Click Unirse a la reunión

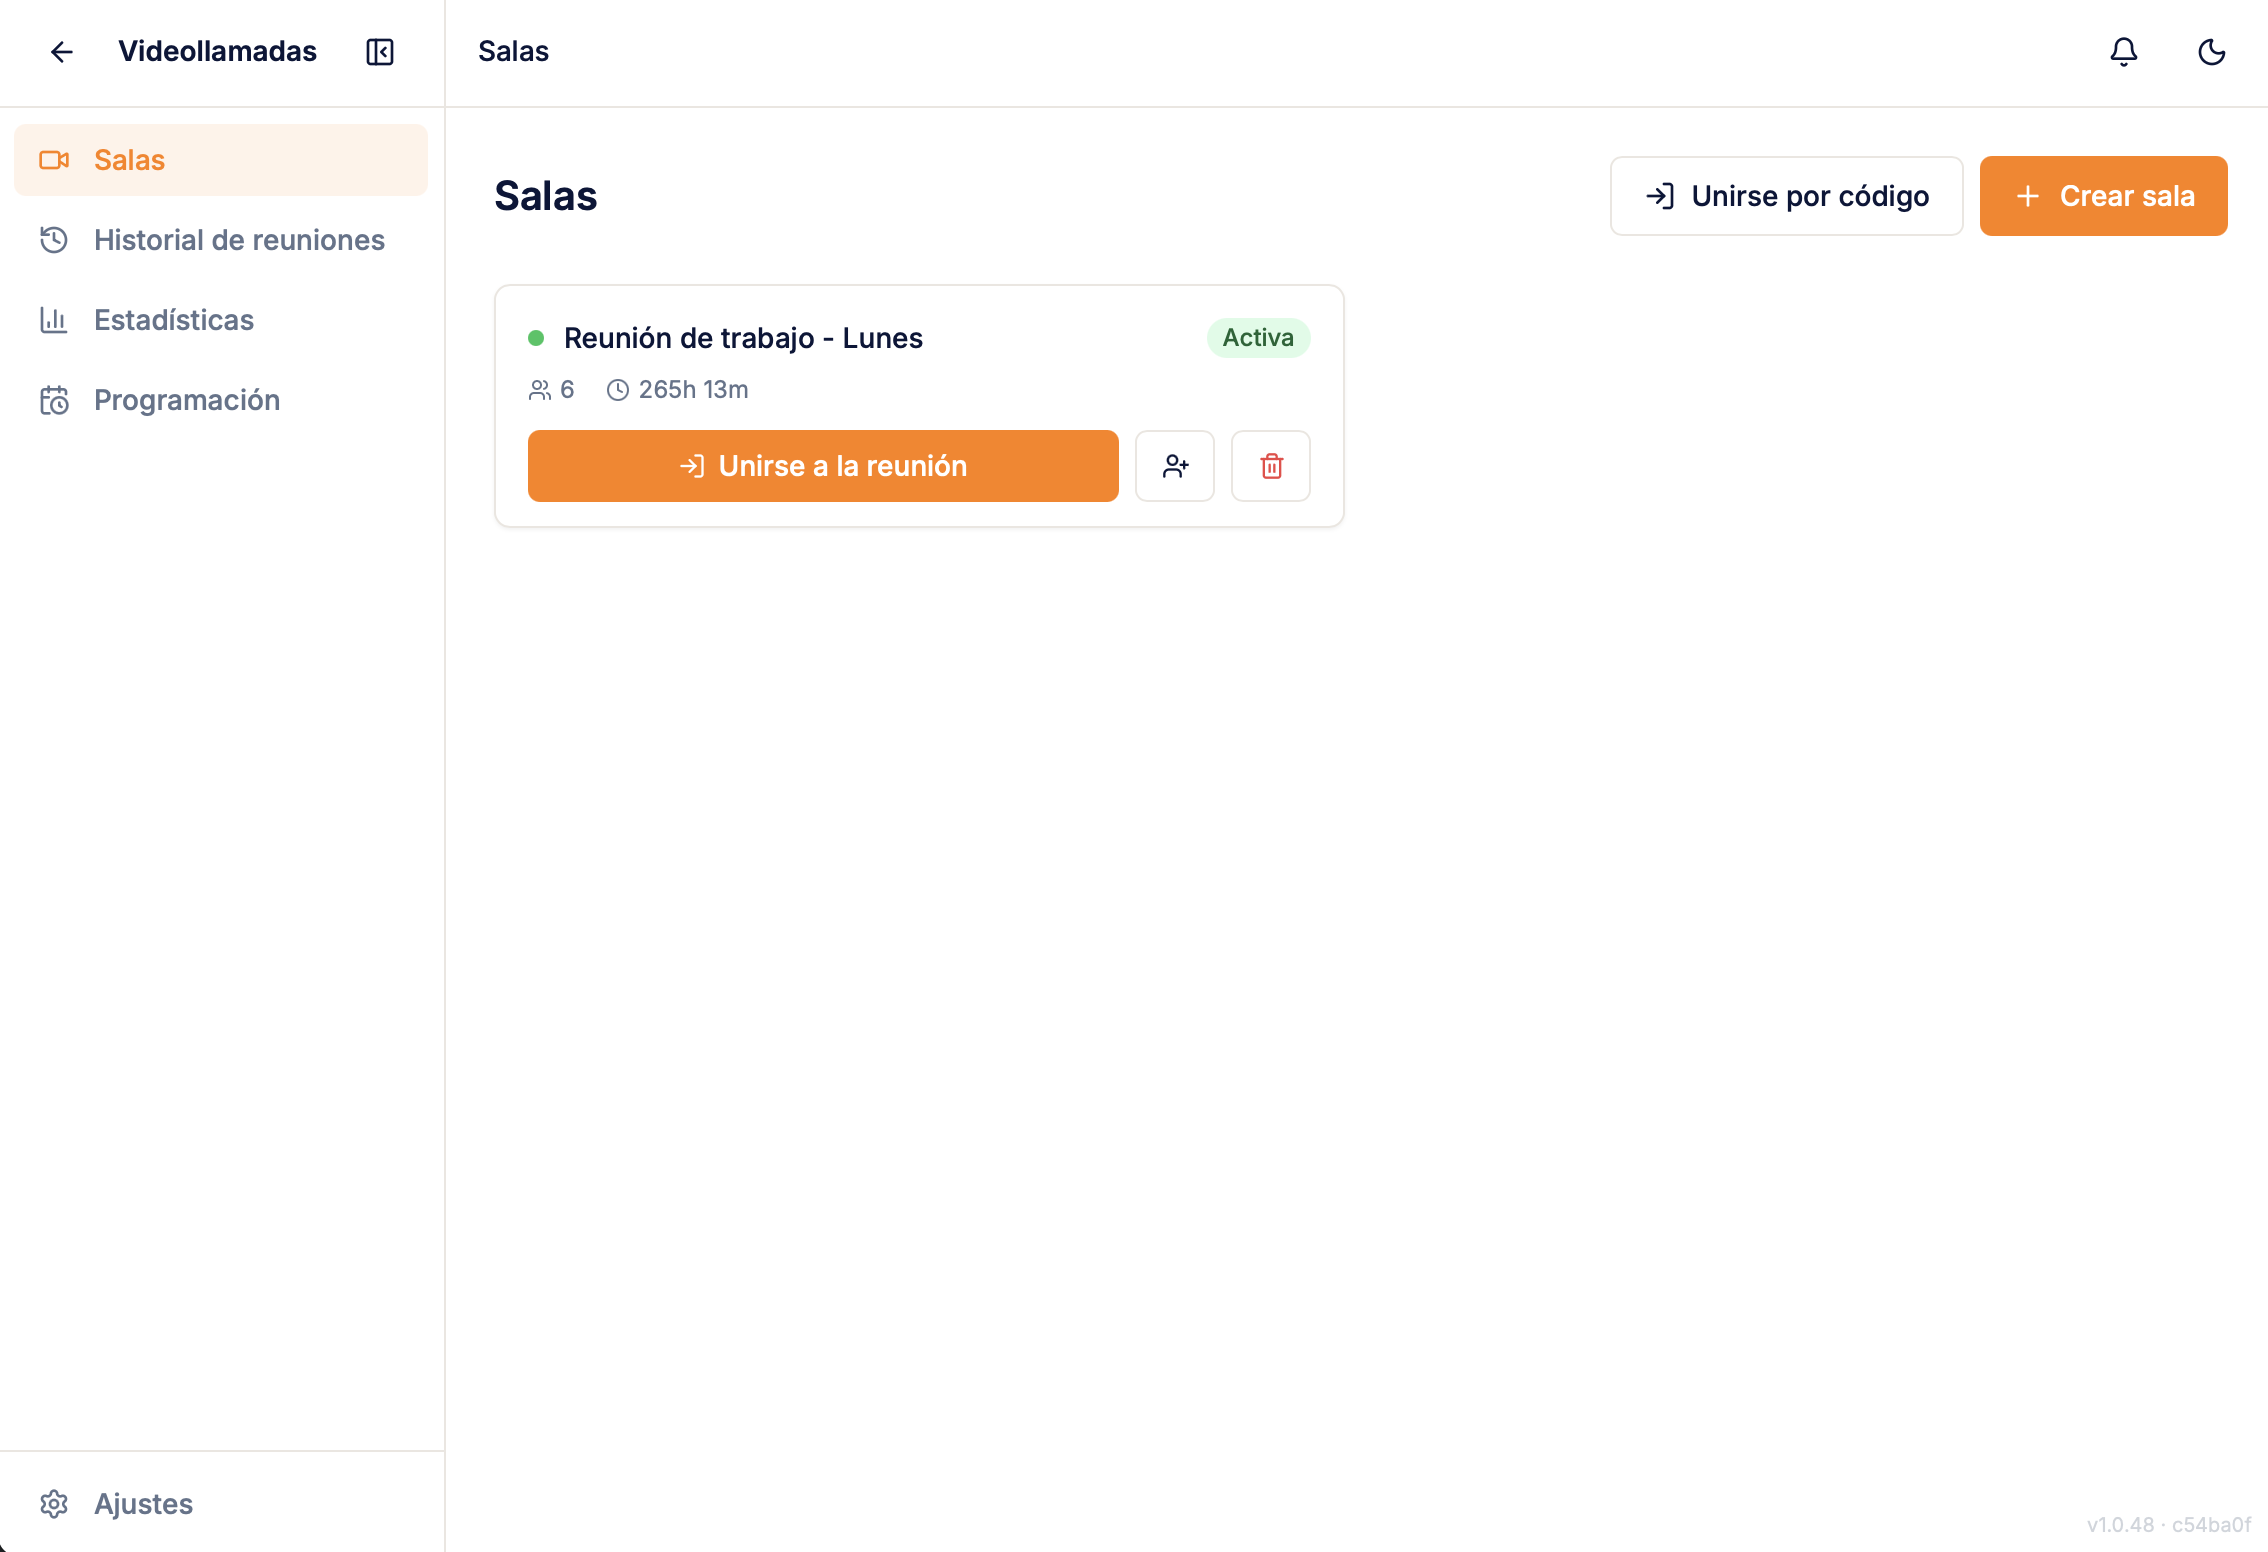822,466
